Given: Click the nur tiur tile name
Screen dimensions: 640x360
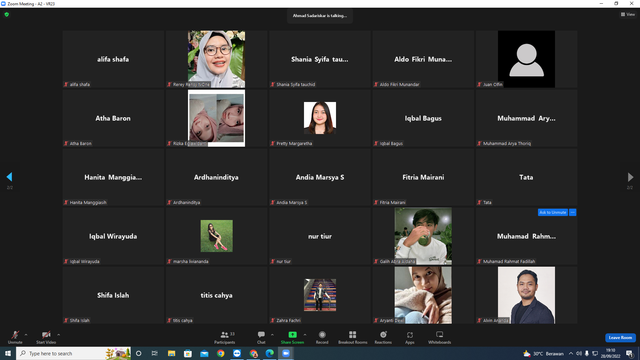Looking at the screenshot, I should [x=320, y=236].
